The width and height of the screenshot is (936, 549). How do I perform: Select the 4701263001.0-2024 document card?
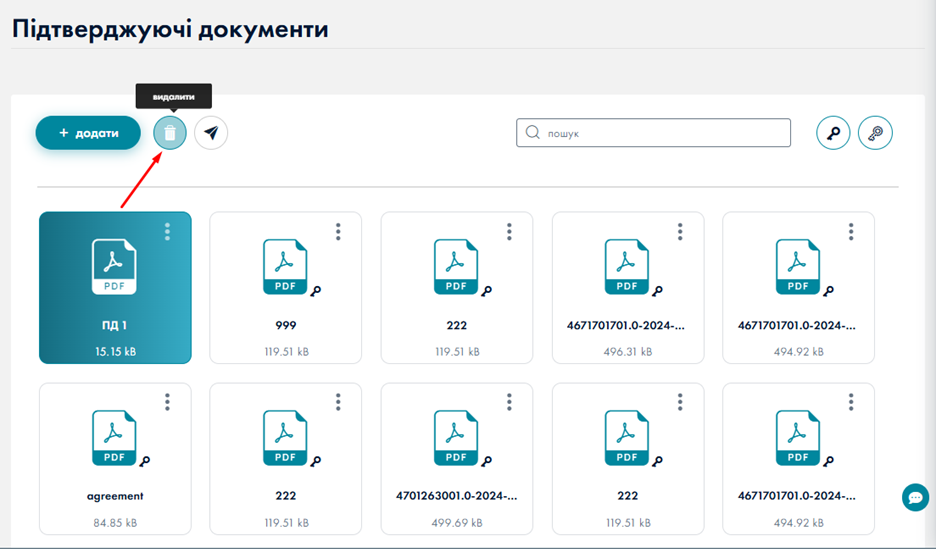click(x=456, y=458)
